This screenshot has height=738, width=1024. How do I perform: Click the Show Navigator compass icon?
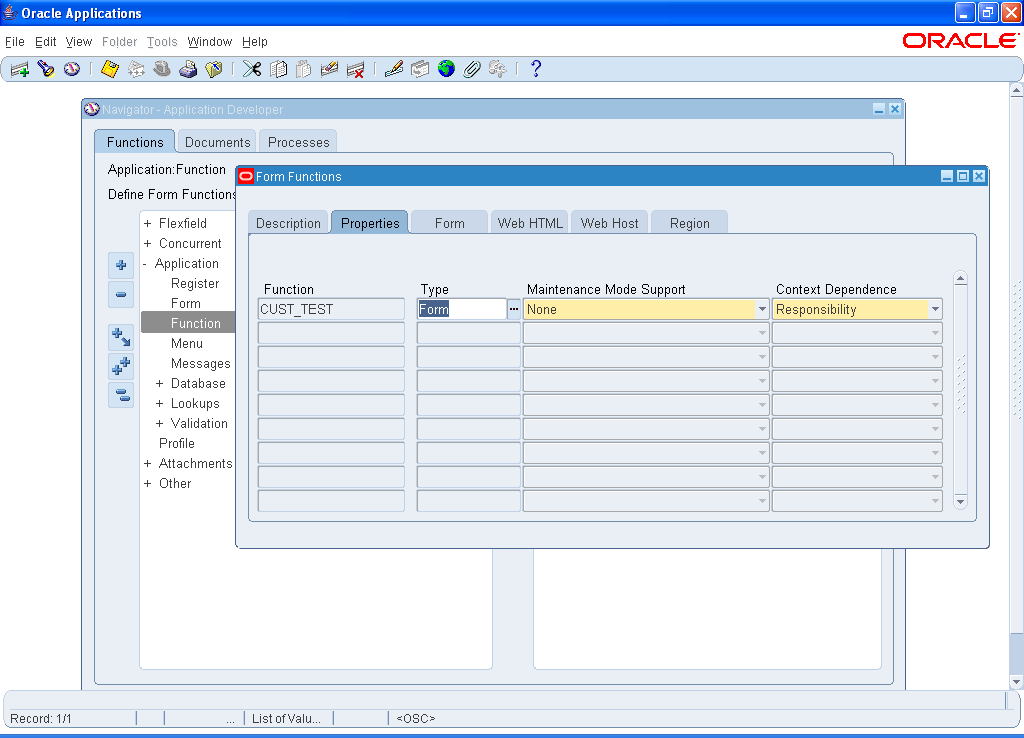[x=72, y=69]
